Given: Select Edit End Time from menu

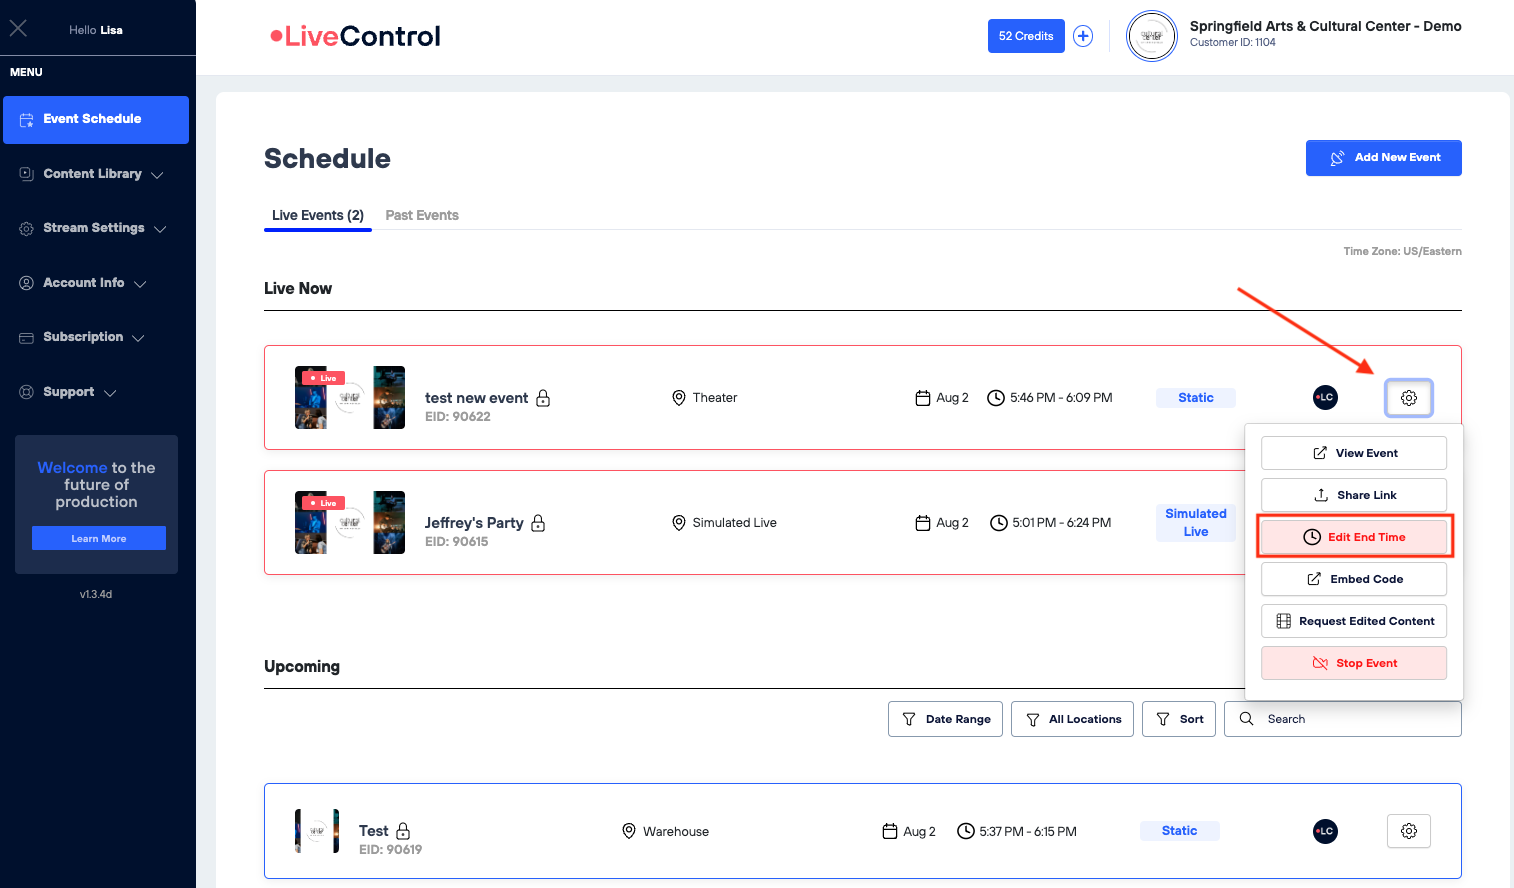Looking at the screenshot, I should tap(1354, 537).
